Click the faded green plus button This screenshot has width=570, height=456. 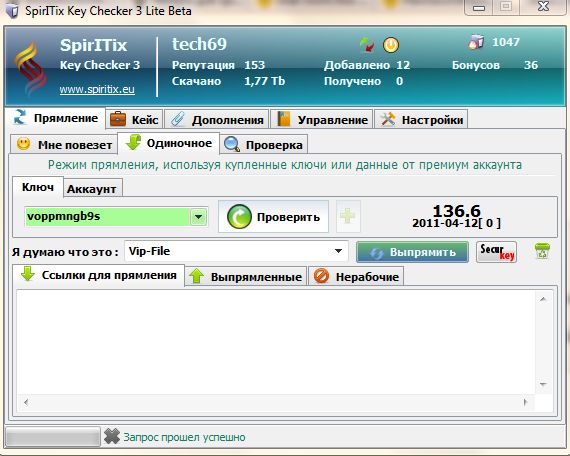(348, 216)
